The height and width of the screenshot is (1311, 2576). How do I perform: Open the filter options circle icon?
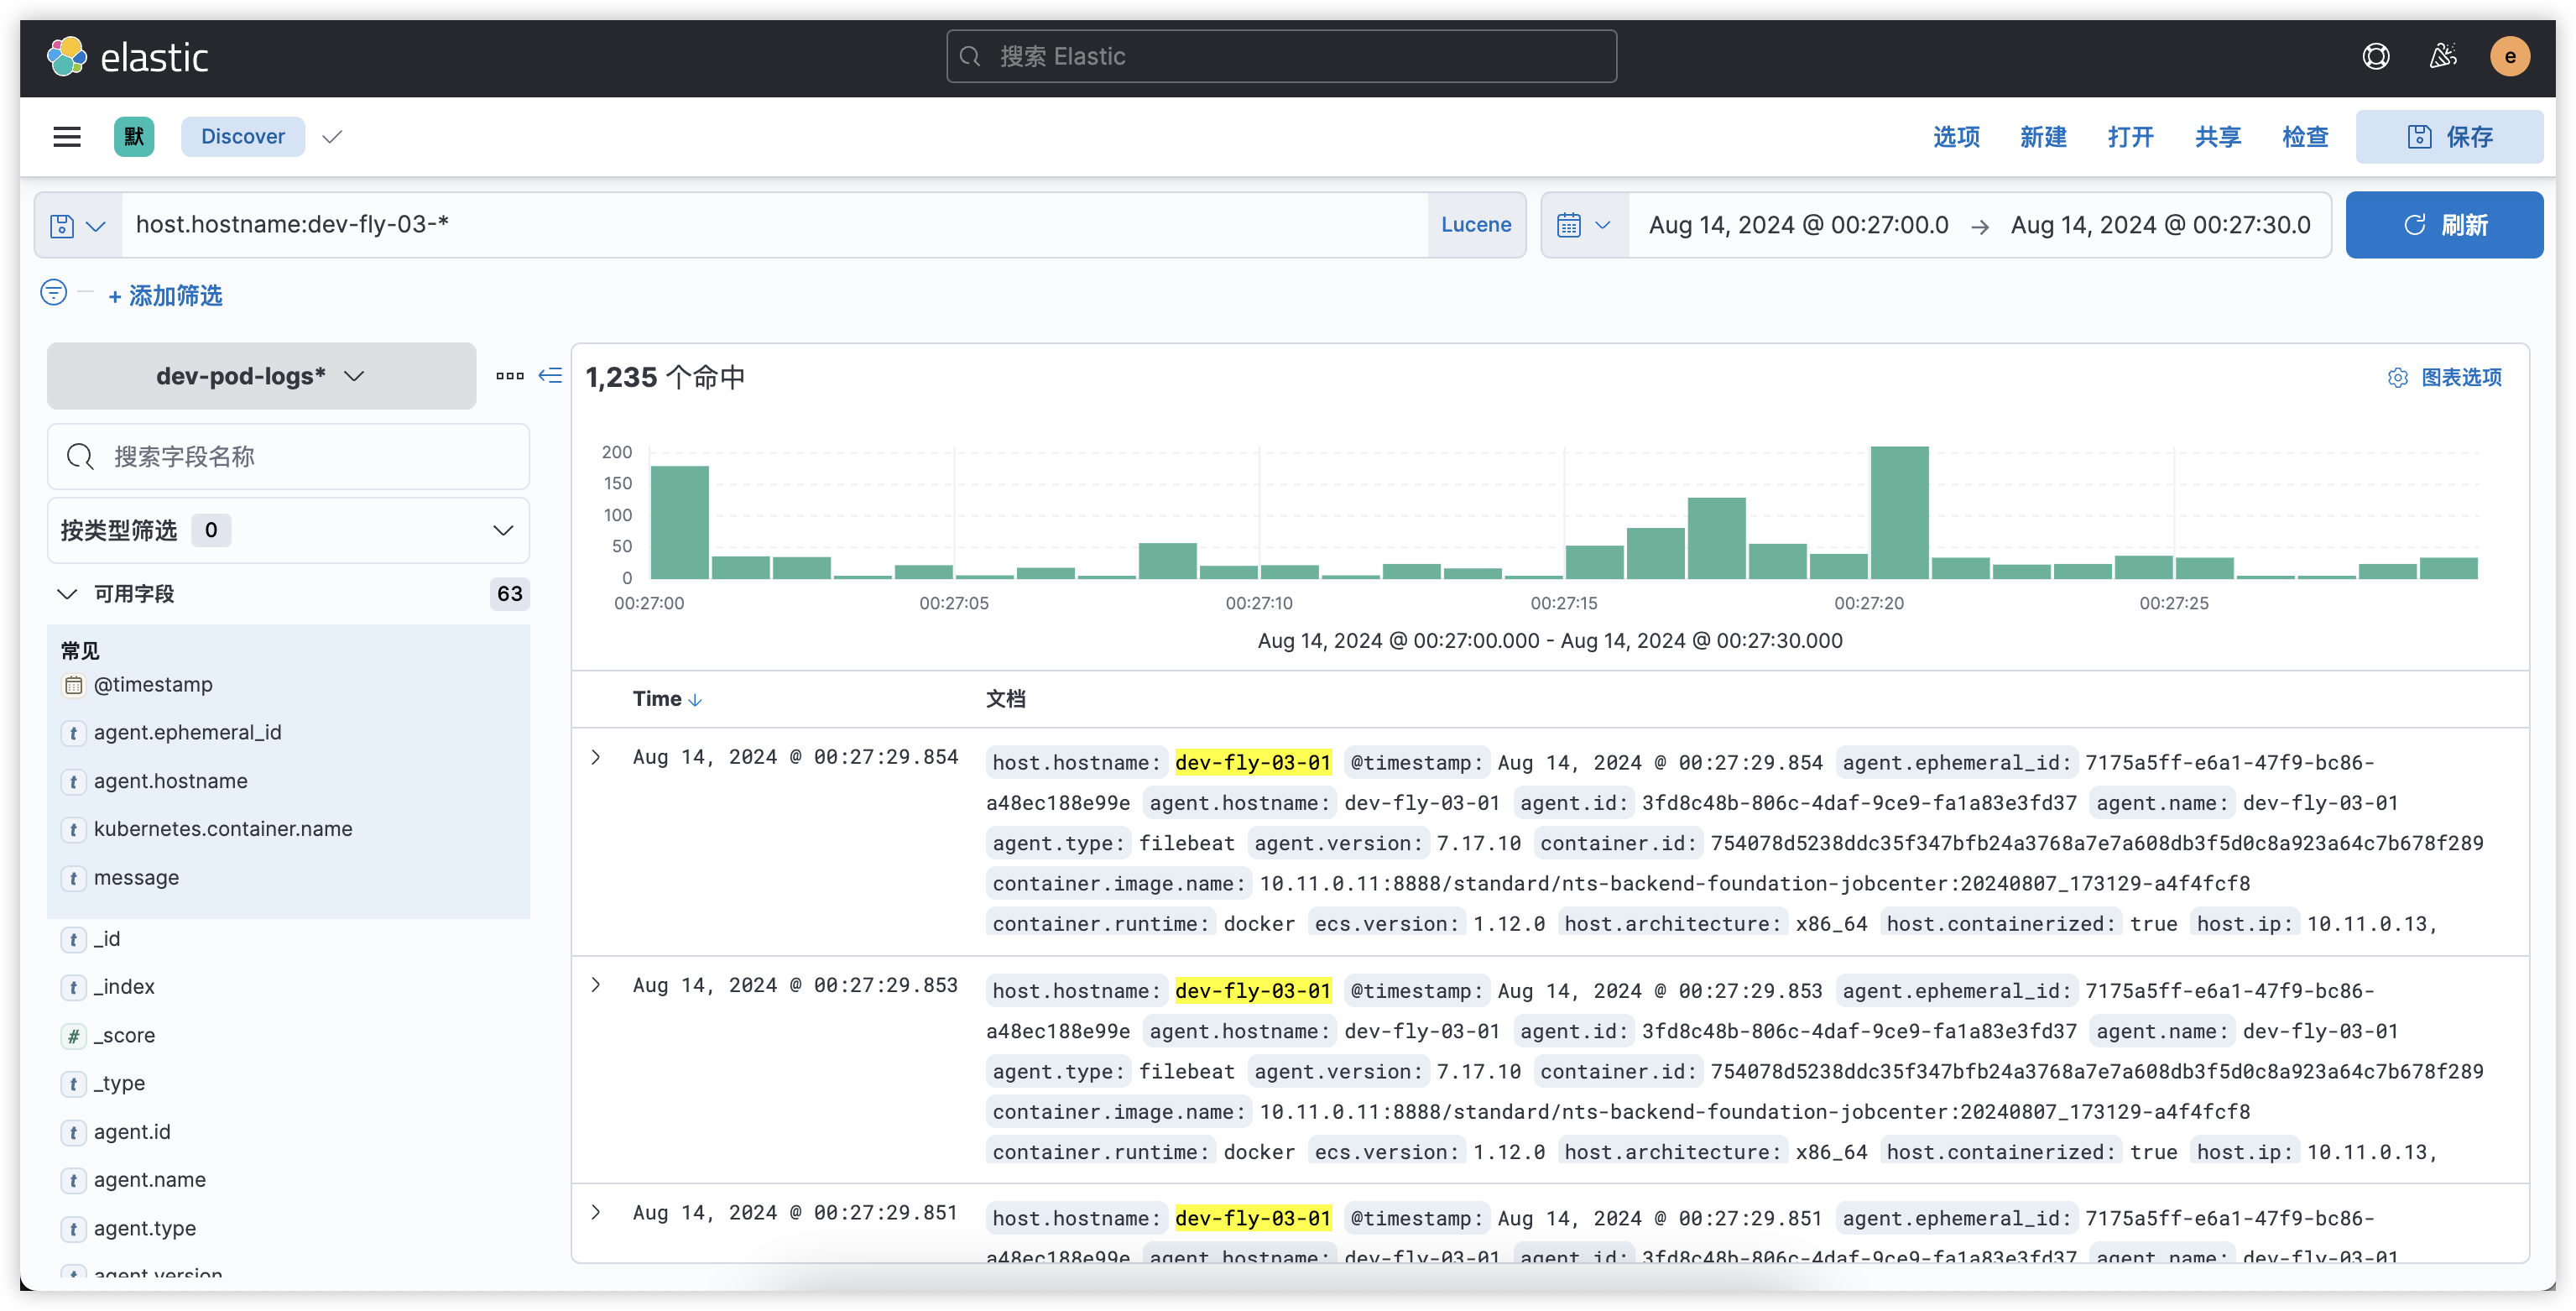54,293
